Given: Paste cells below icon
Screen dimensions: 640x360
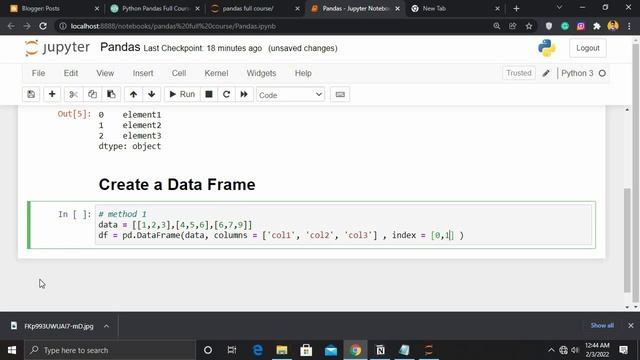Looking at the screenshot, I should [111, 94].
